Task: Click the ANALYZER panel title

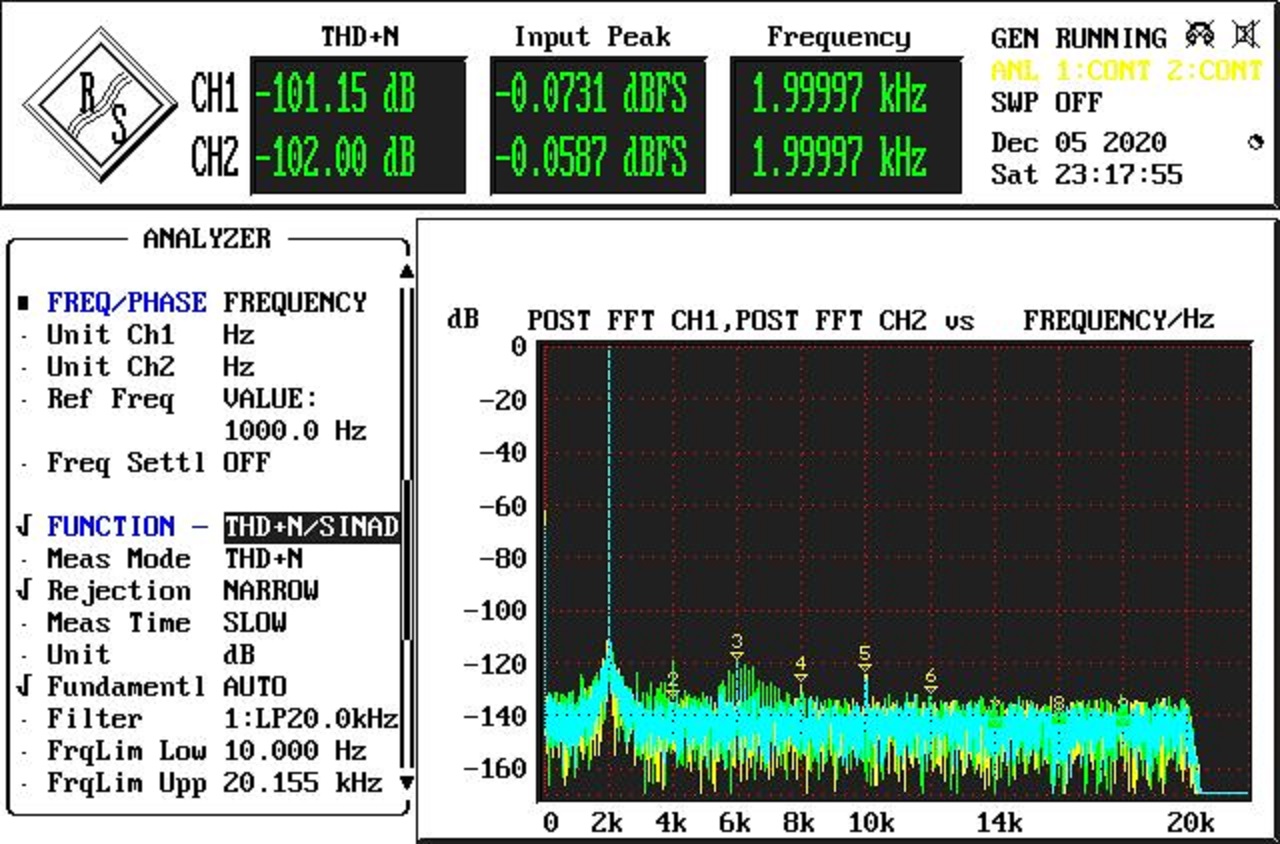Action: point(207,239)
